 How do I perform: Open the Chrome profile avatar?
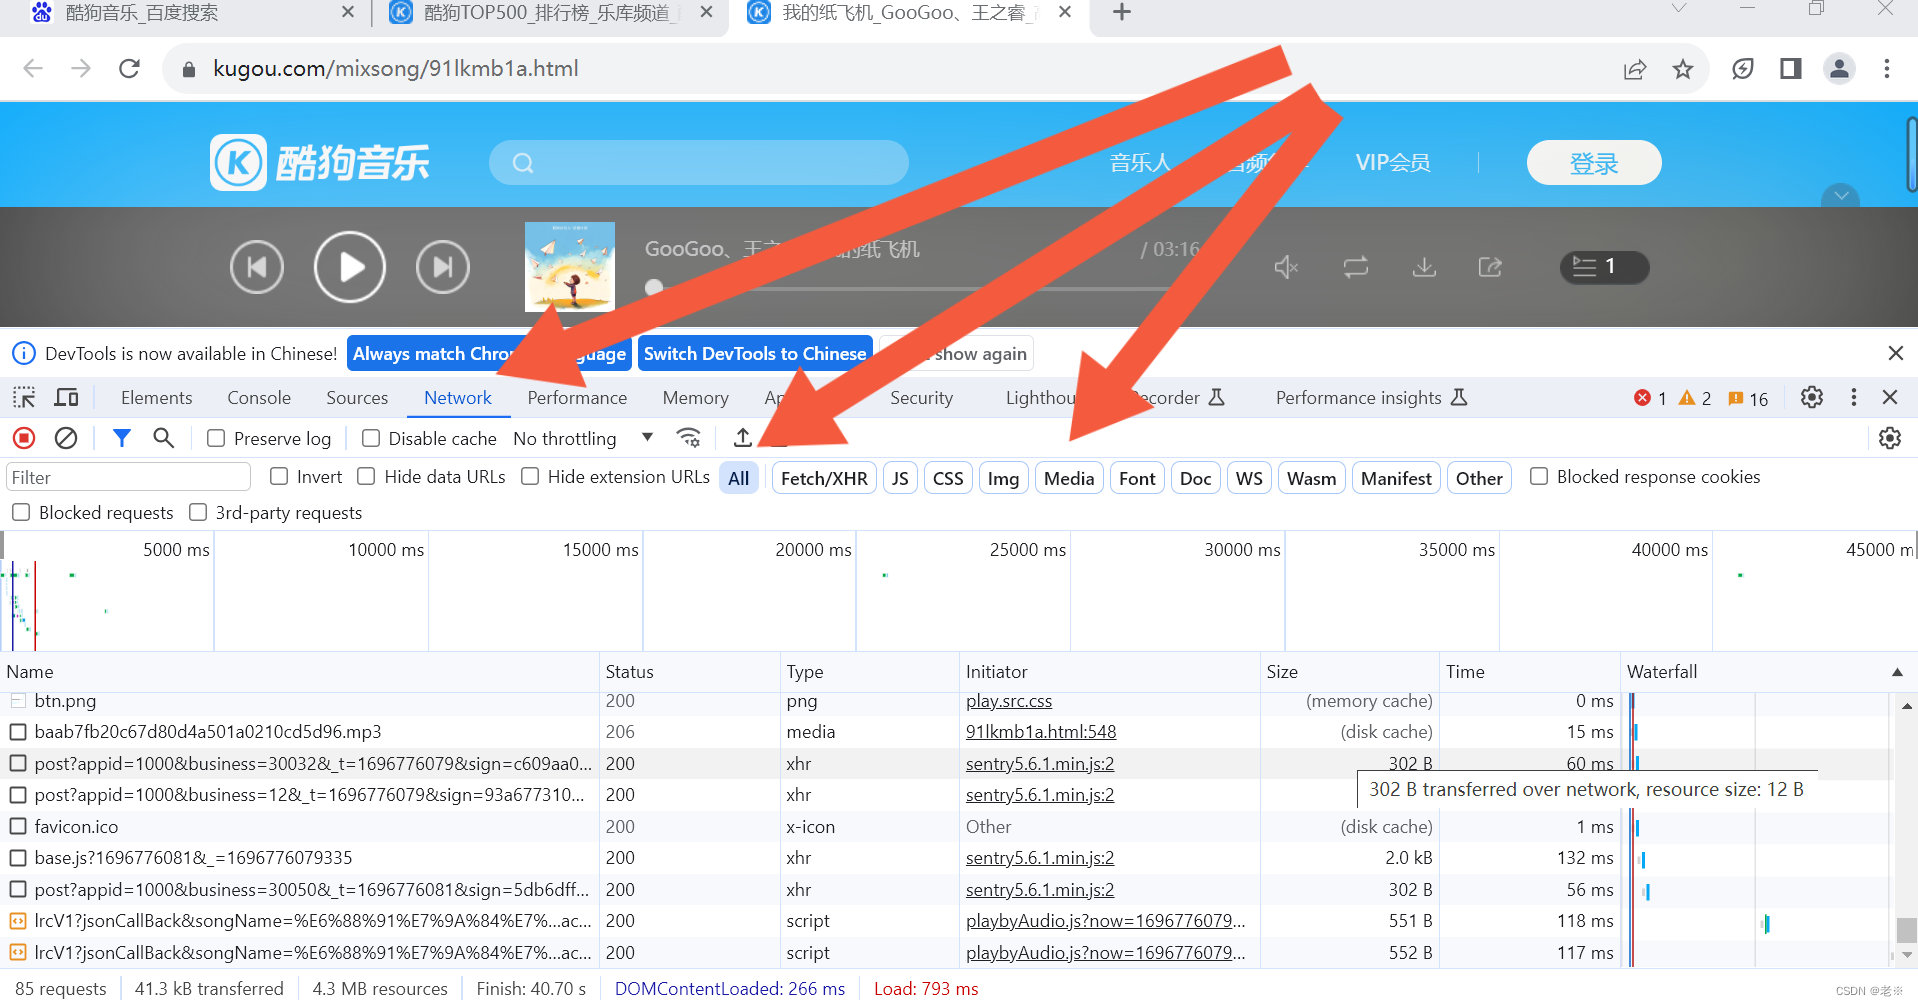pos(1839,68)
